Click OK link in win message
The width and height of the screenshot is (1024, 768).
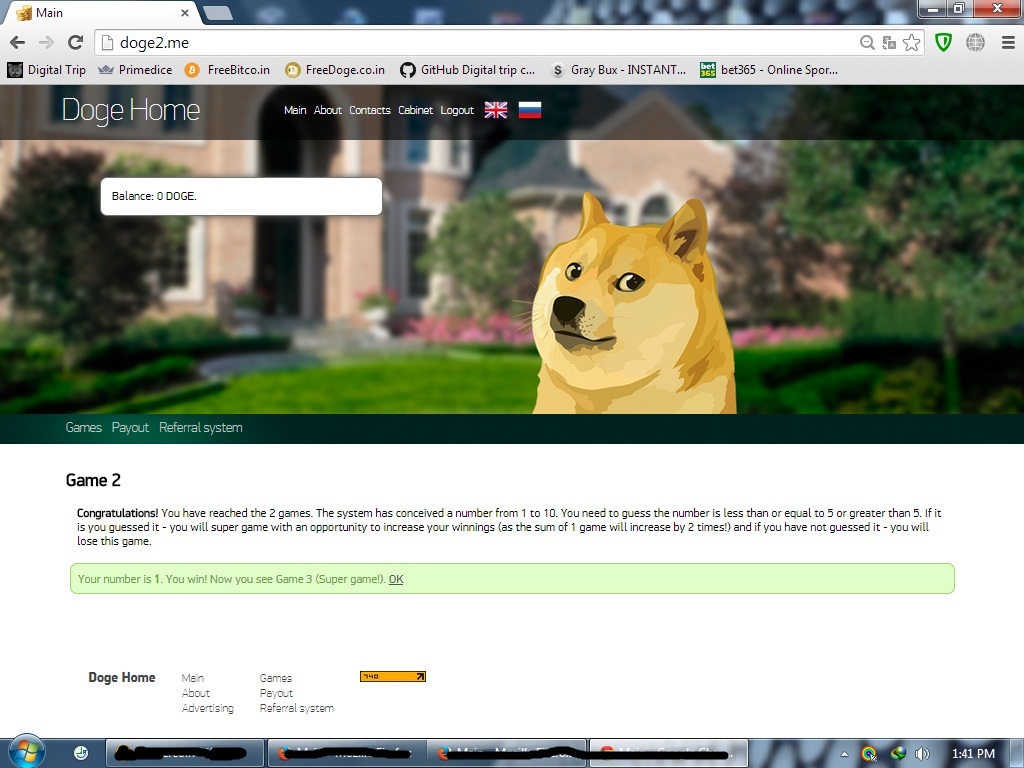pyautogui.click(x=396, y=579)
